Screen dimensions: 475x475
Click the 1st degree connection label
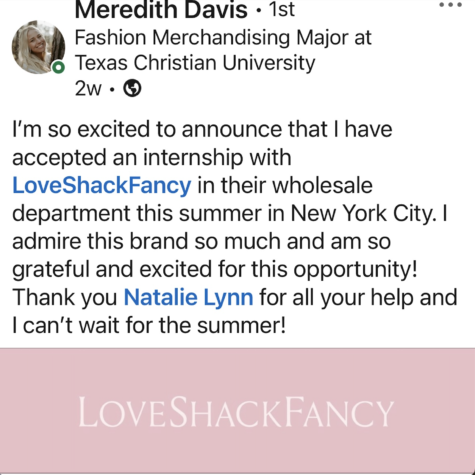pyautogui.click(x=282, y=9)
